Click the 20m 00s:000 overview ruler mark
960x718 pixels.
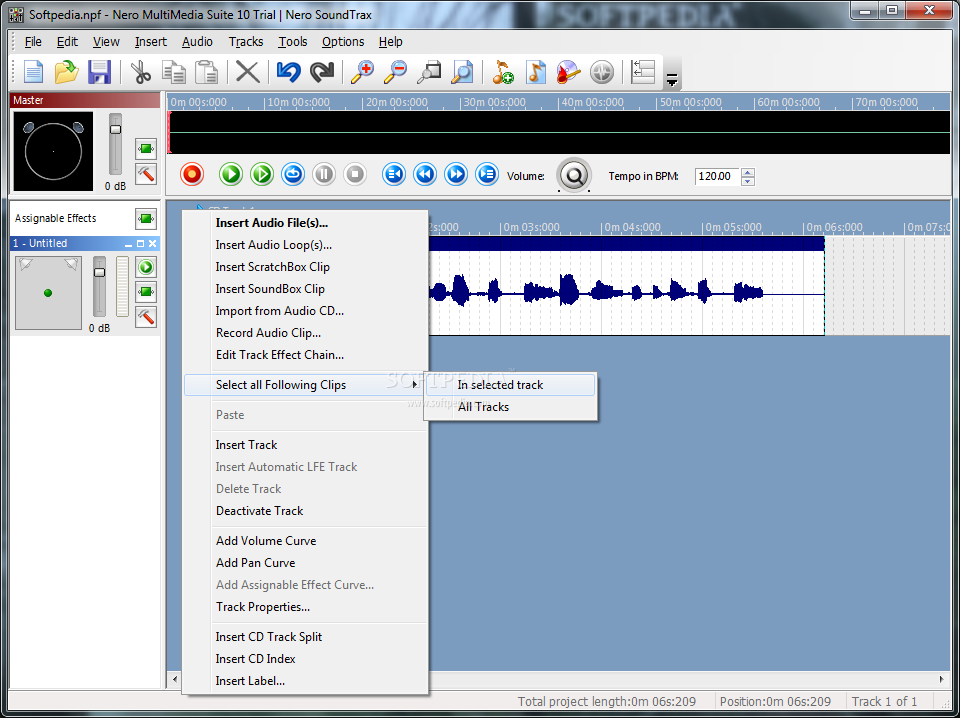click(x=396, y=103)
